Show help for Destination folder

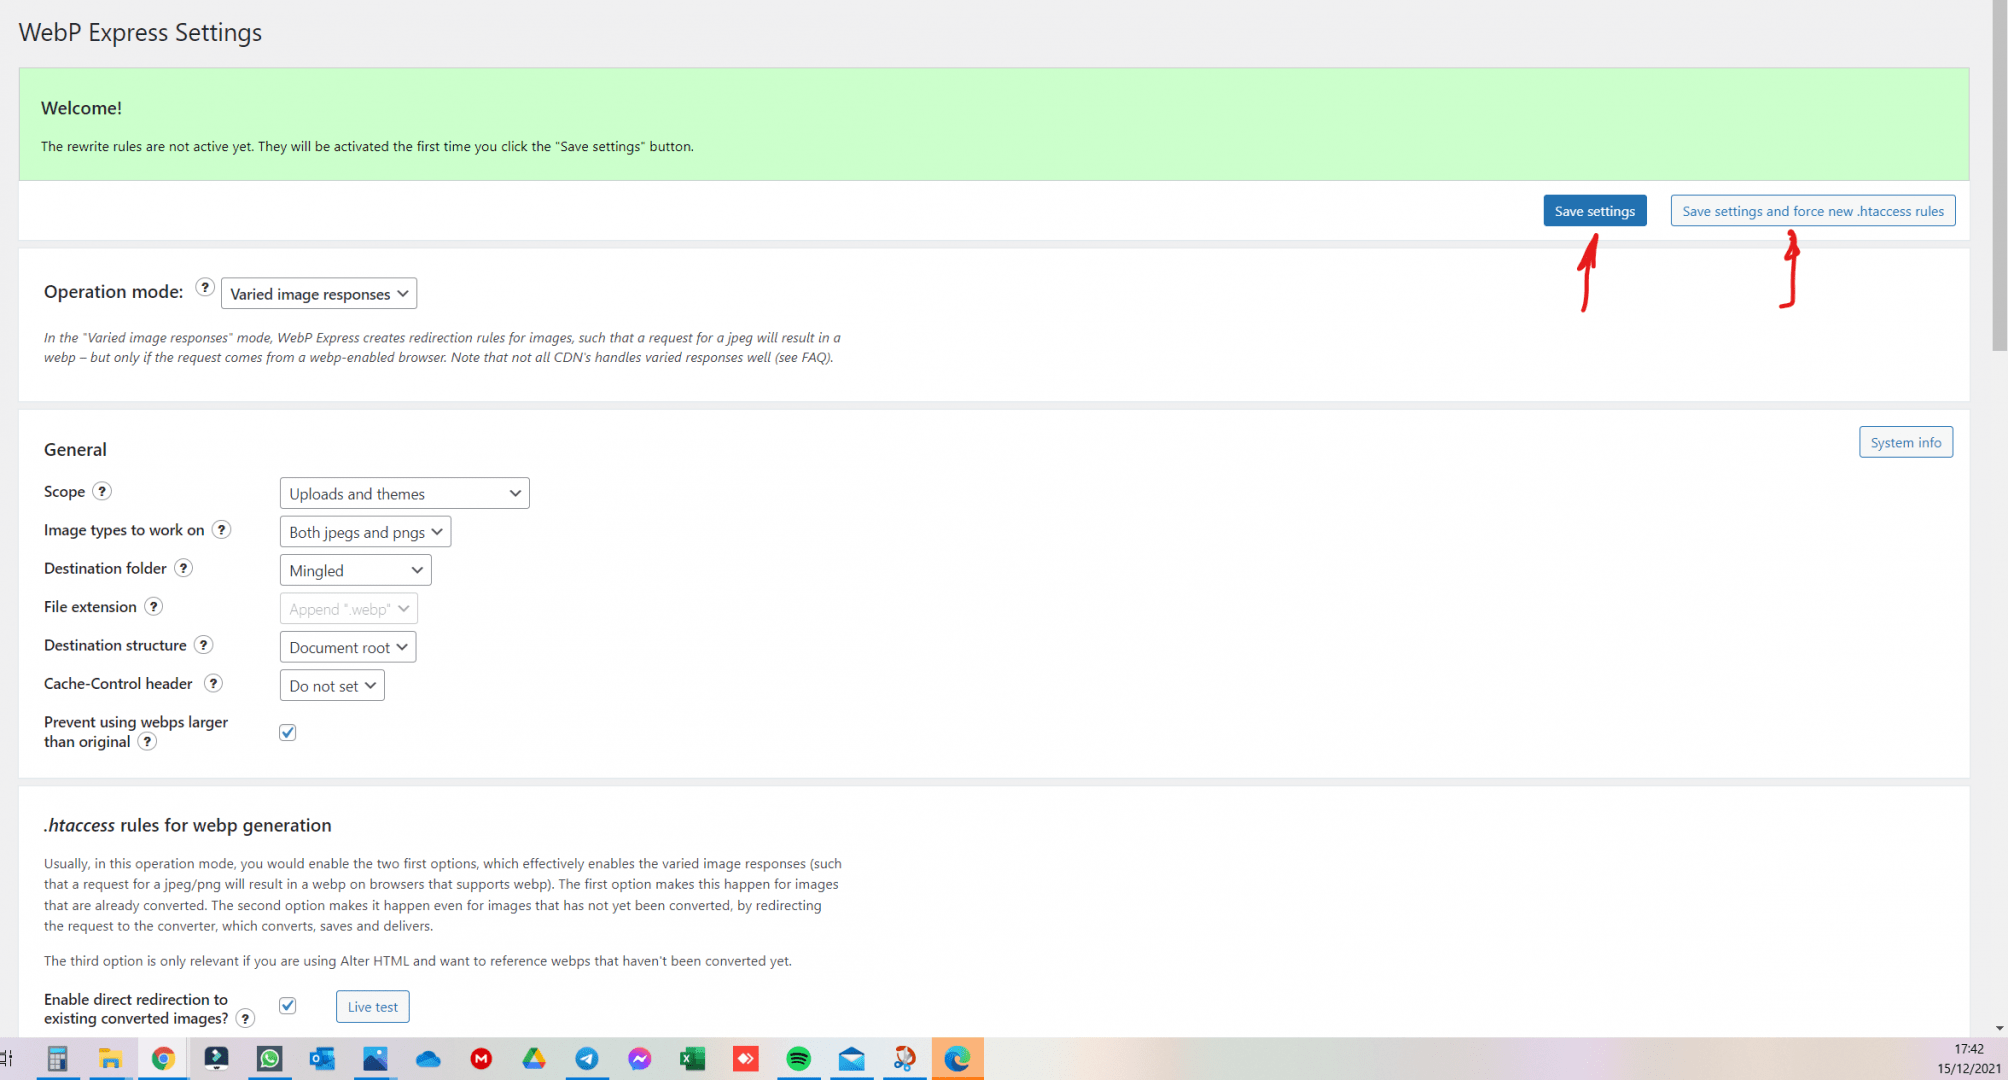click(184, 568)
